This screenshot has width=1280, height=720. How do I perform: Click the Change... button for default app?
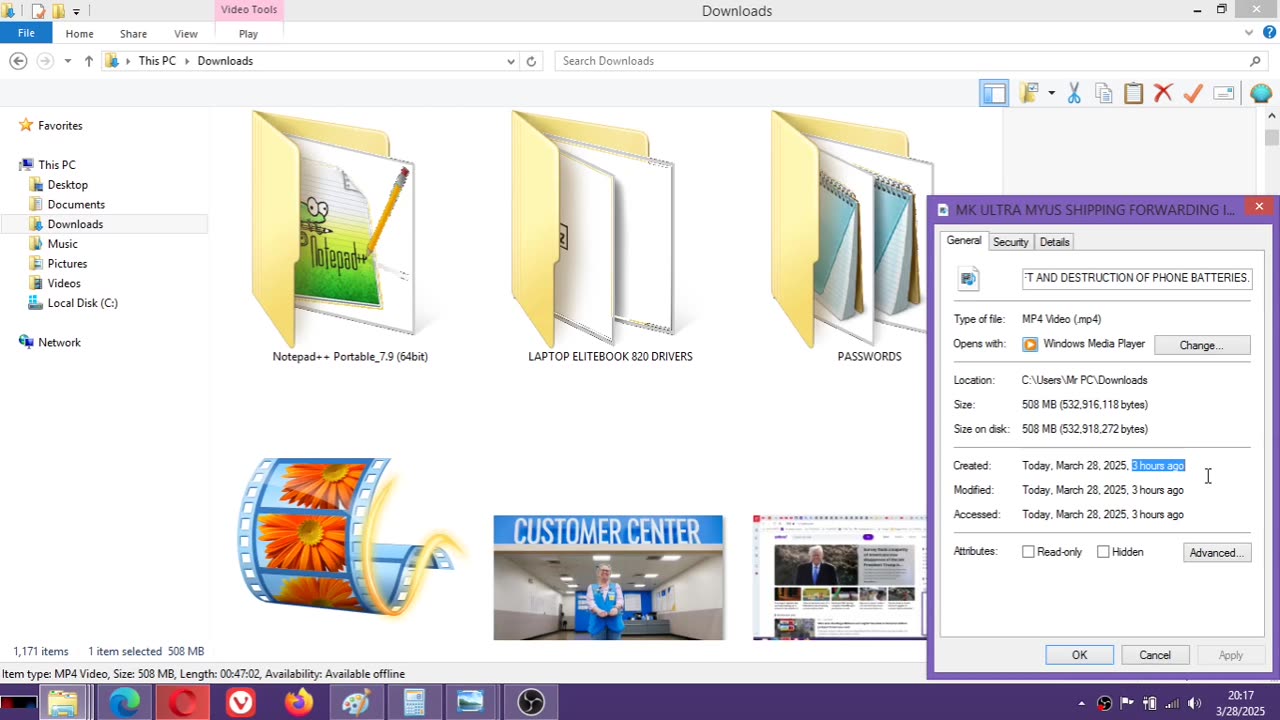pos(1202,345)
